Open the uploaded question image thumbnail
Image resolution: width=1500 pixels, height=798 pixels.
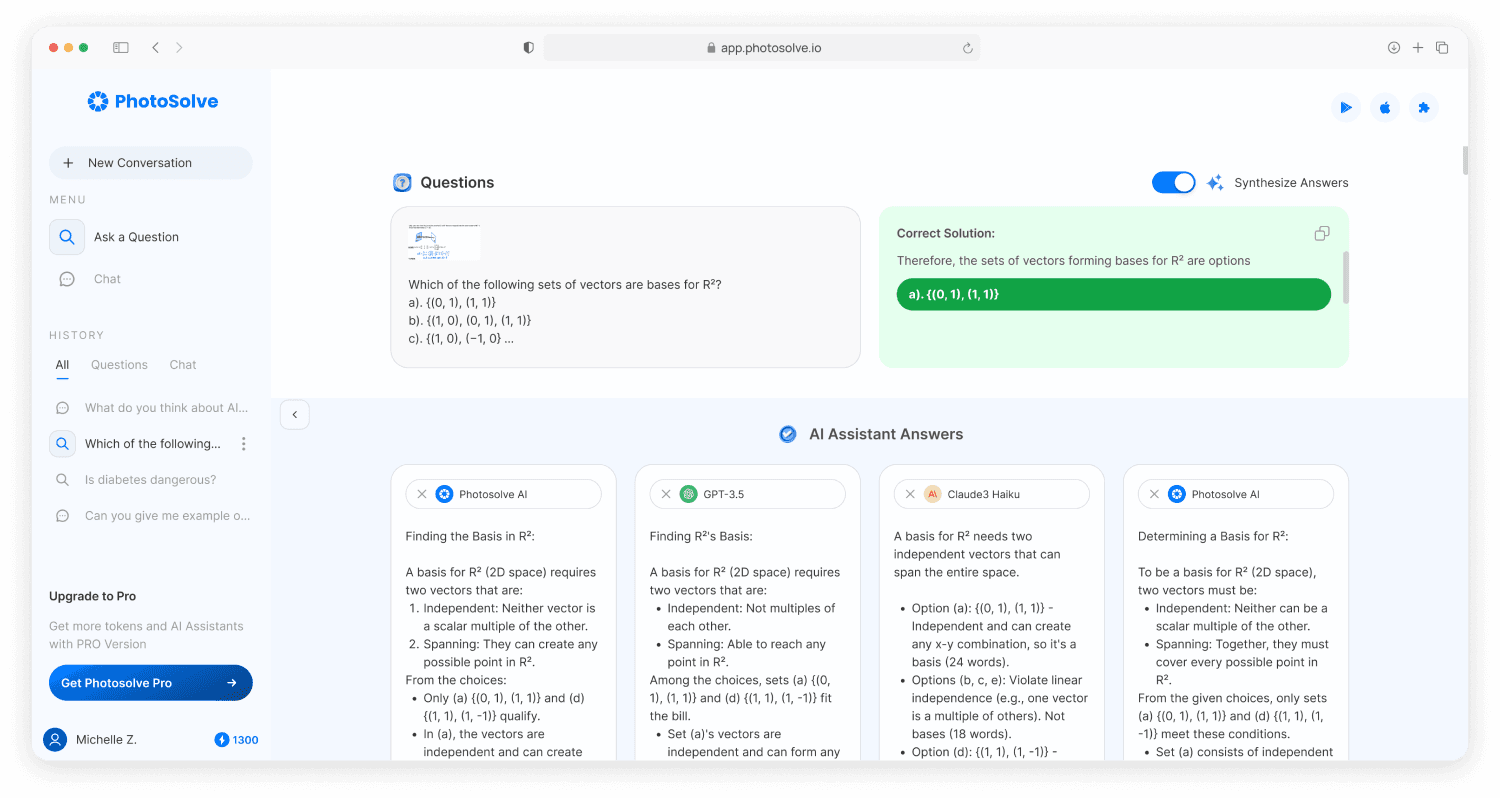tap(444, 243)
